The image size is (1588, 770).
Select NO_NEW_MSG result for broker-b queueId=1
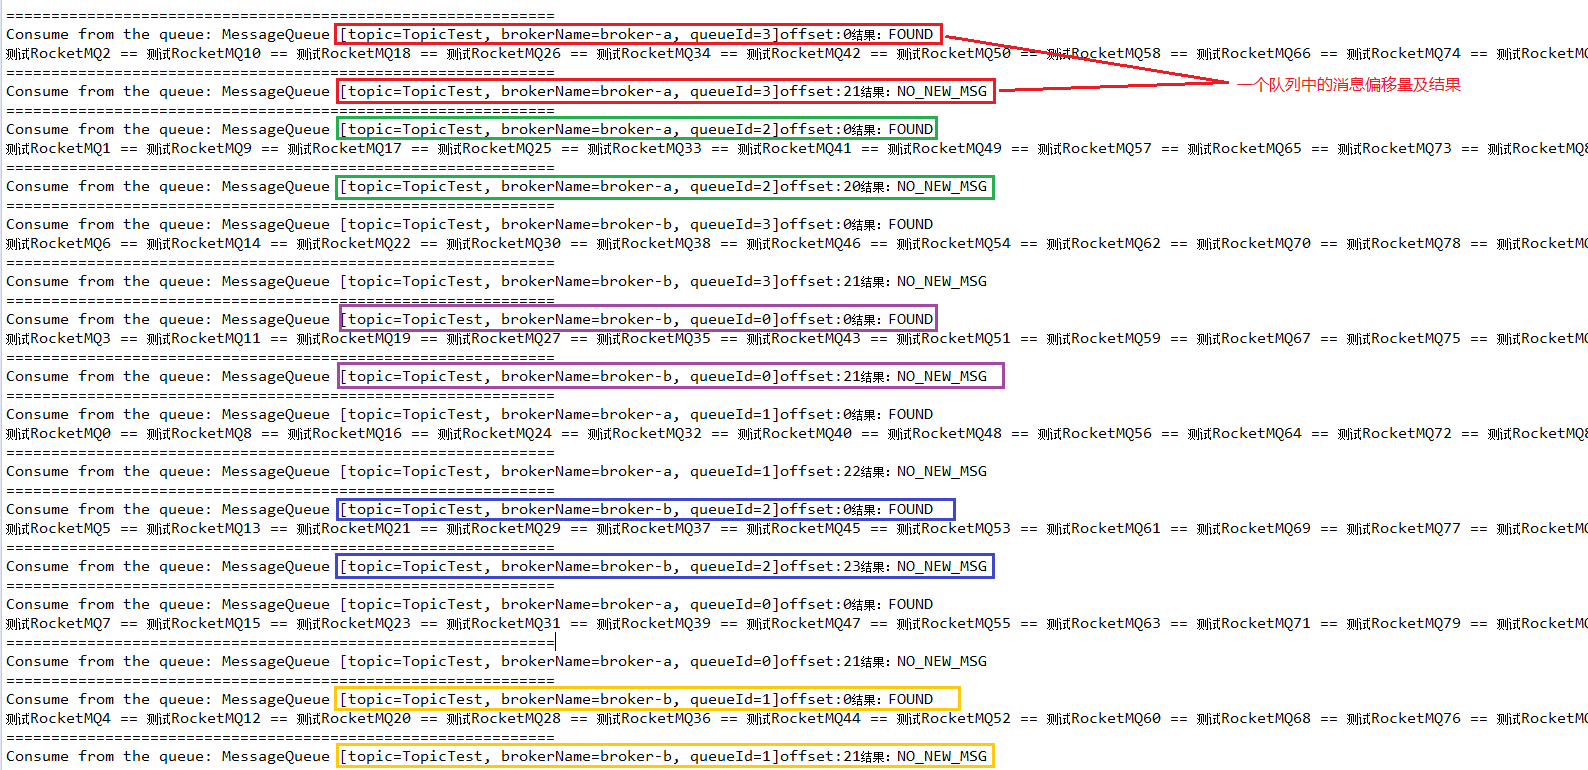coord(941,756)
